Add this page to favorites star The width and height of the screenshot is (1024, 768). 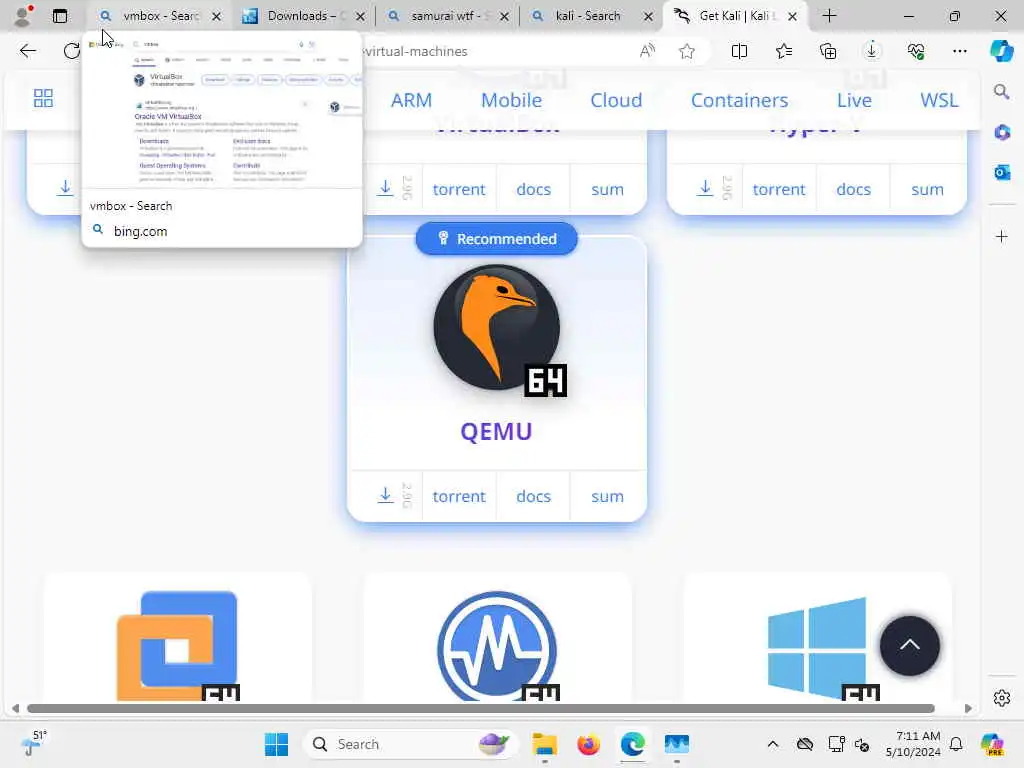(686, 51)
